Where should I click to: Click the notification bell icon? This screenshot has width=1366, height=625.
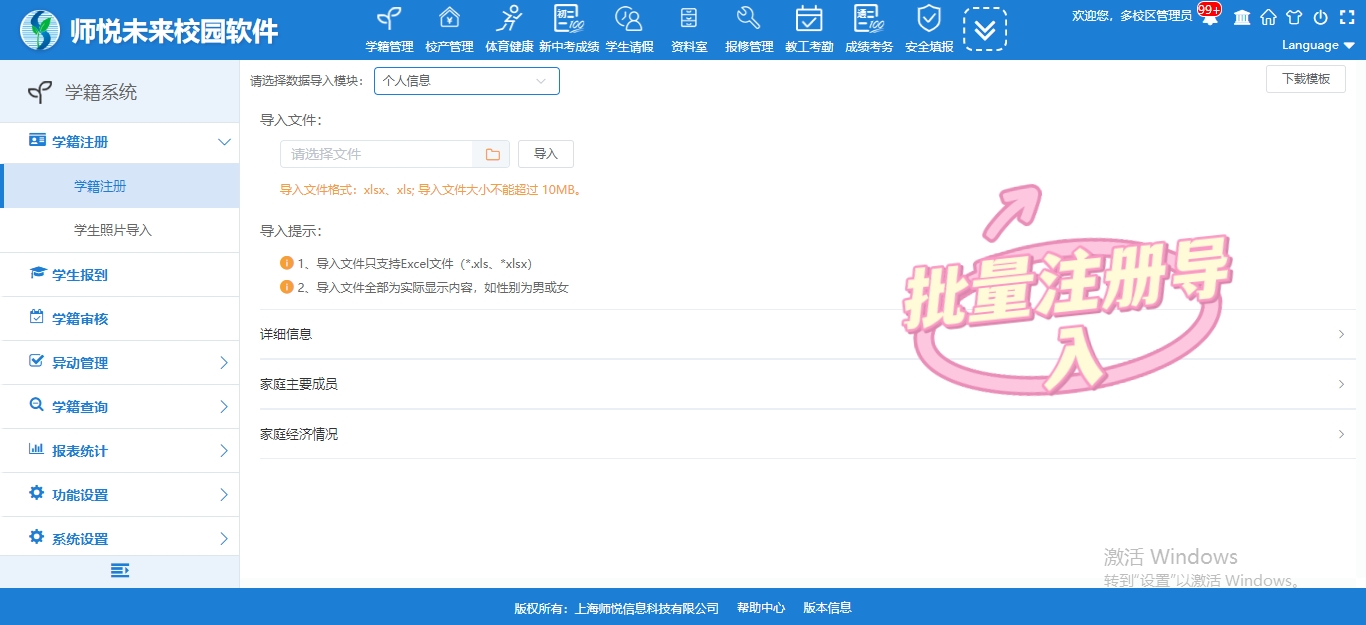1210,17
